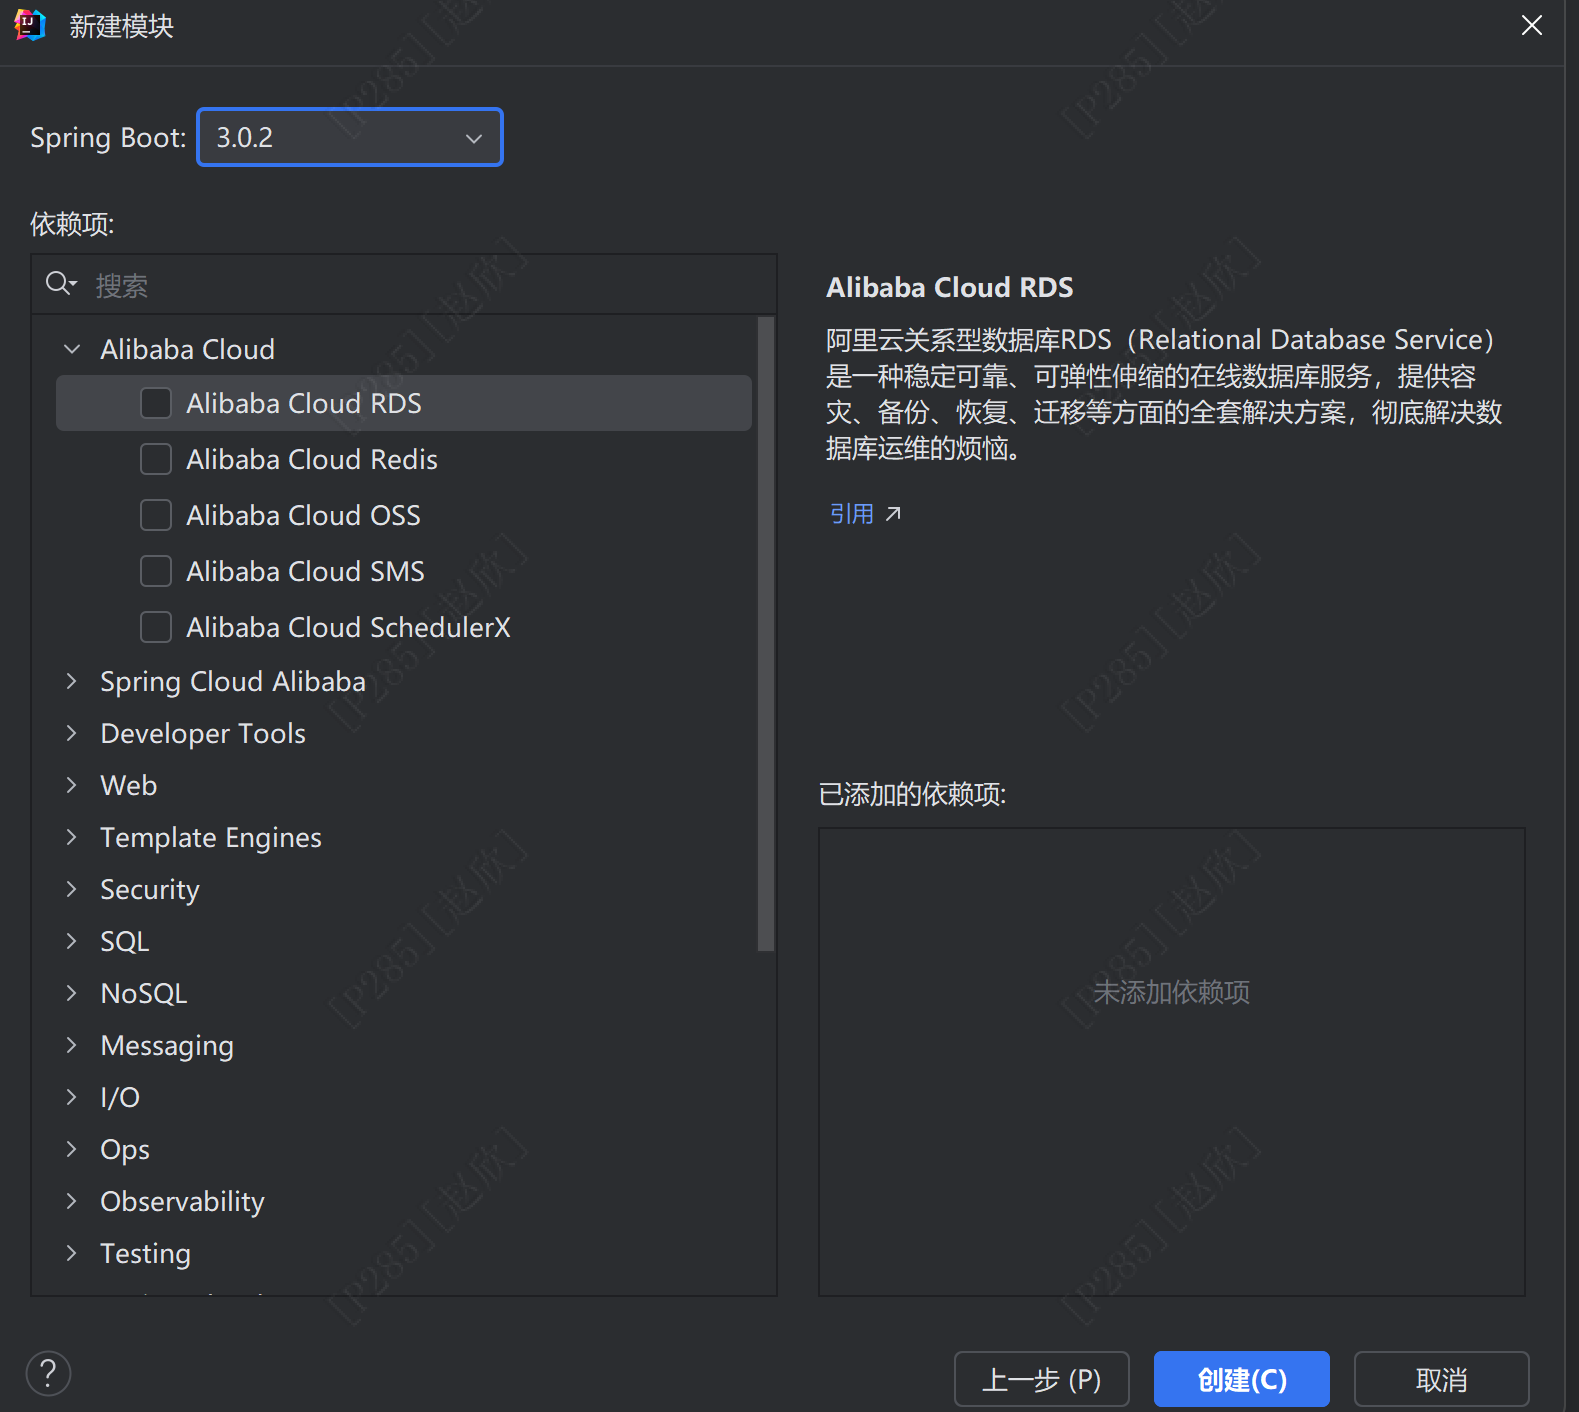Expand the Ops category
The image size is (1579, 1412).
[x=72, y=1149]
